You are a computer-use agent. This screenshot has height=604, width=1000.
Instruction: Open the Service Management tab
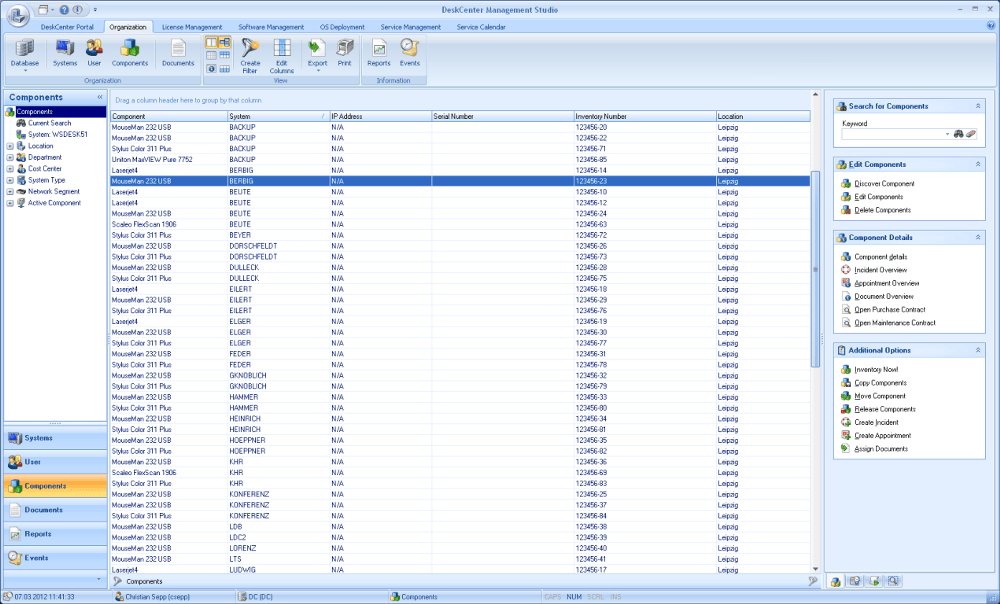[x=410, y=27]
